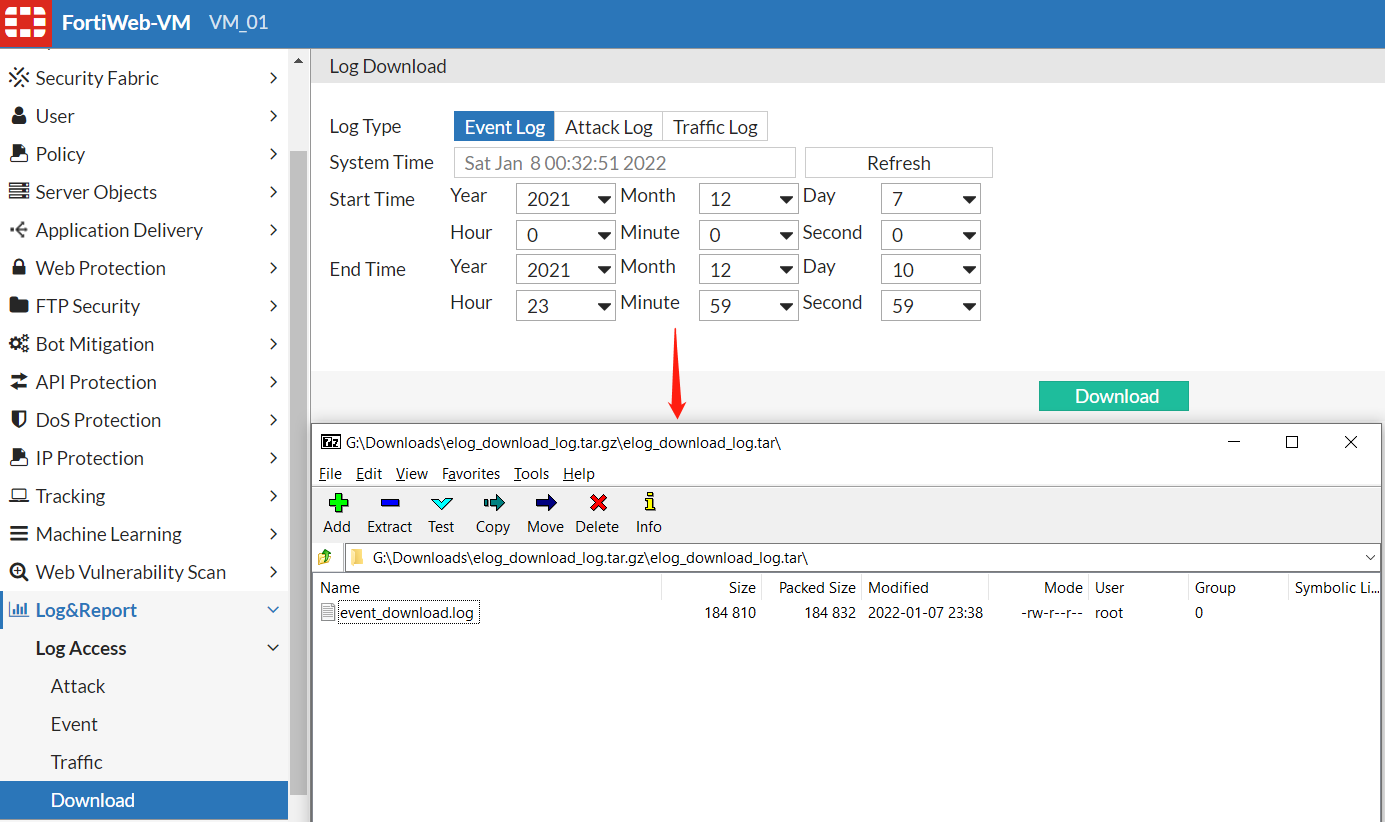Open the Attack log access page

tap(78, 686)
